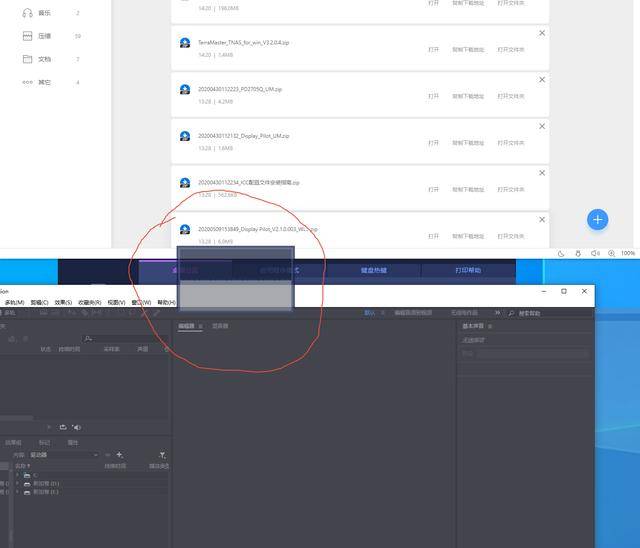Click the blue plus new-download button

[x=598, y=220]
